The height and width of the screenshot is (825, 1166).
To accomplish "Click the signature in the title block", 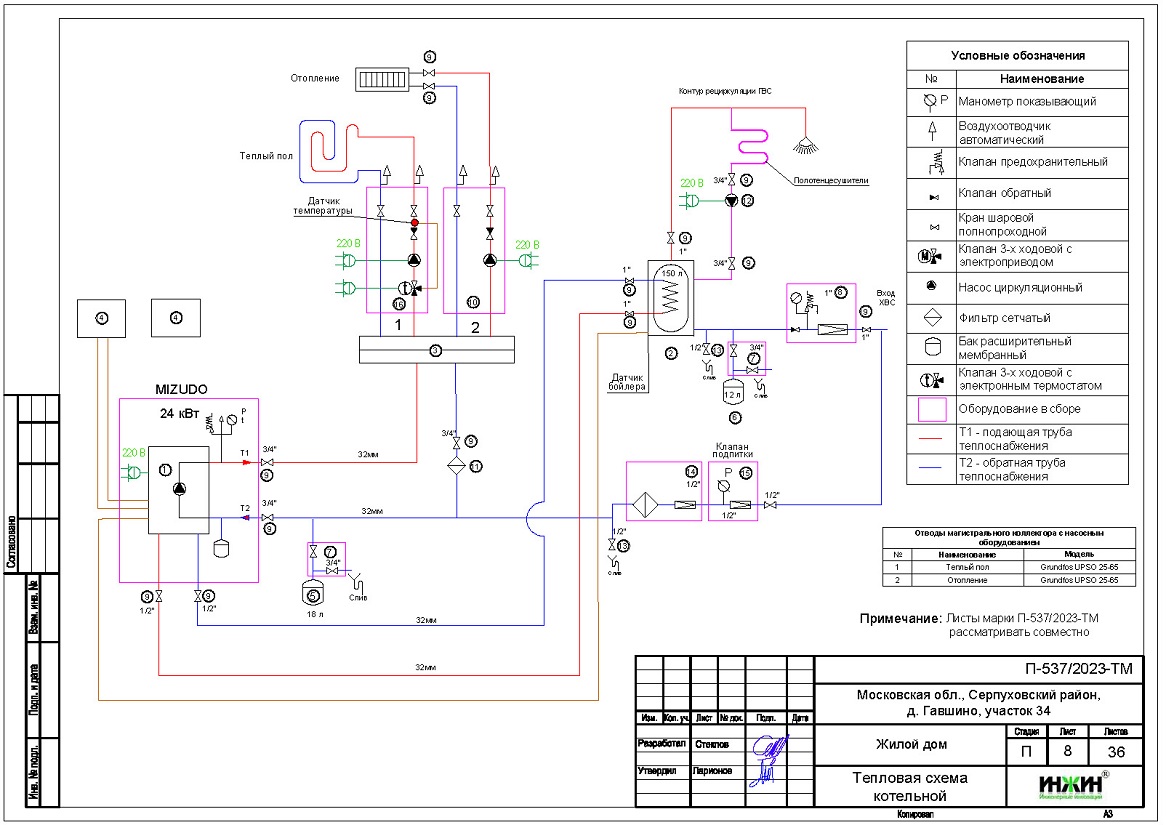I will point(770,757).
